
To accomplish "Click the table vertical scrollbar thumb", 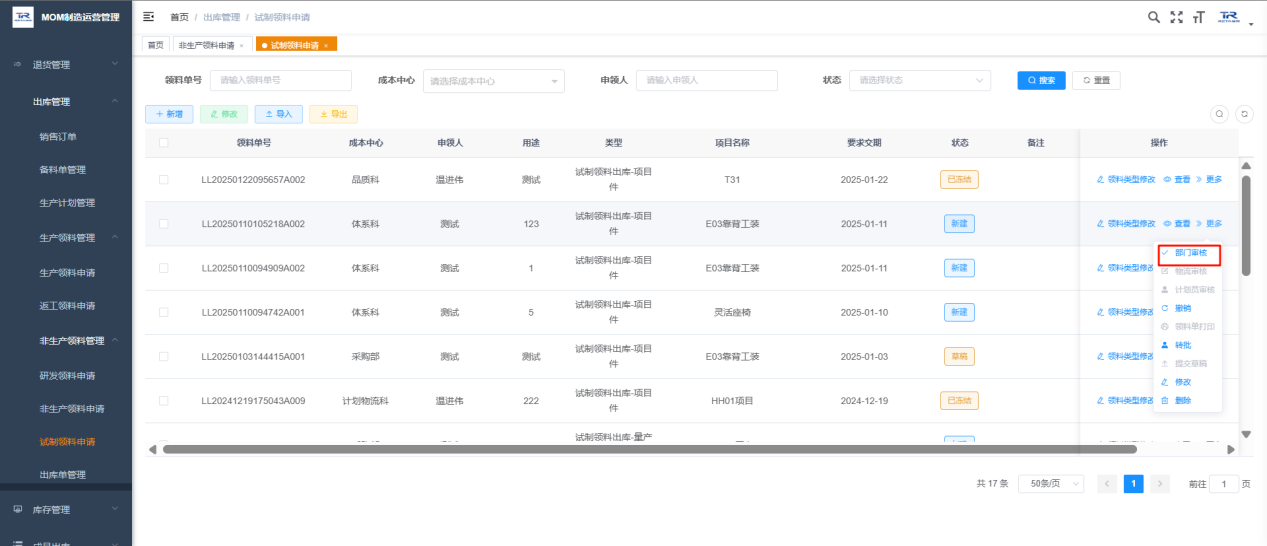I will point(1246,226).
